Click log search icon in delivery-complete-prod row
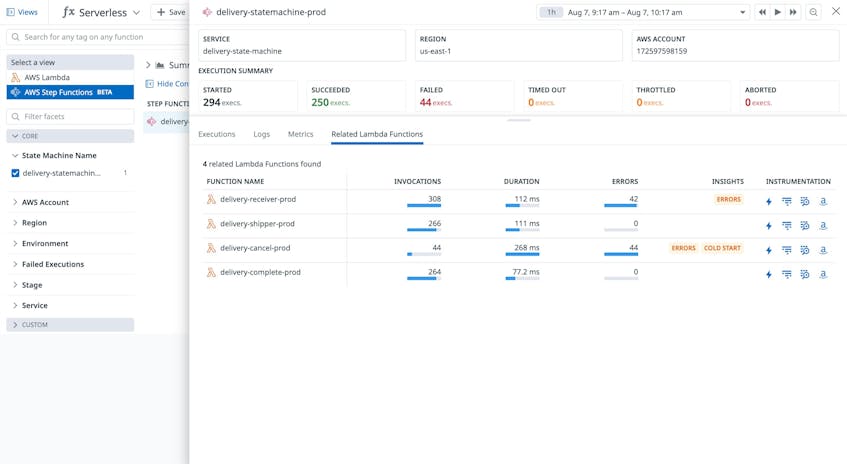This screenshot has width=847, height=464. (x=805, y=274)
